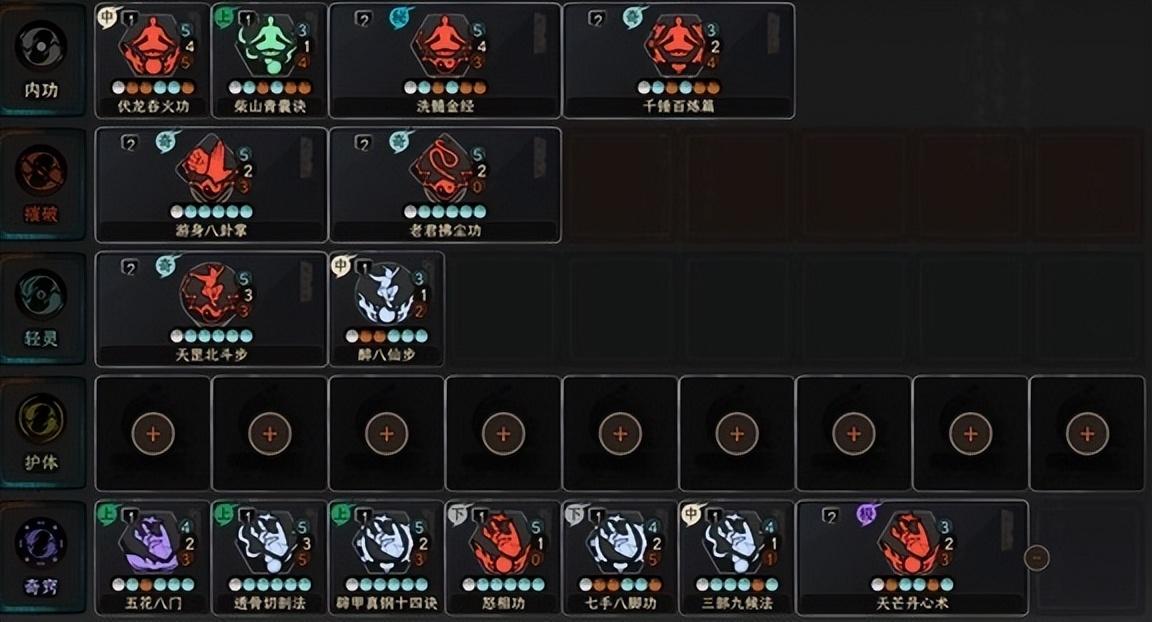Click the 醉八仙步 skill card
The height and width of the screenshot is (622, 1152).
point(386,308)
